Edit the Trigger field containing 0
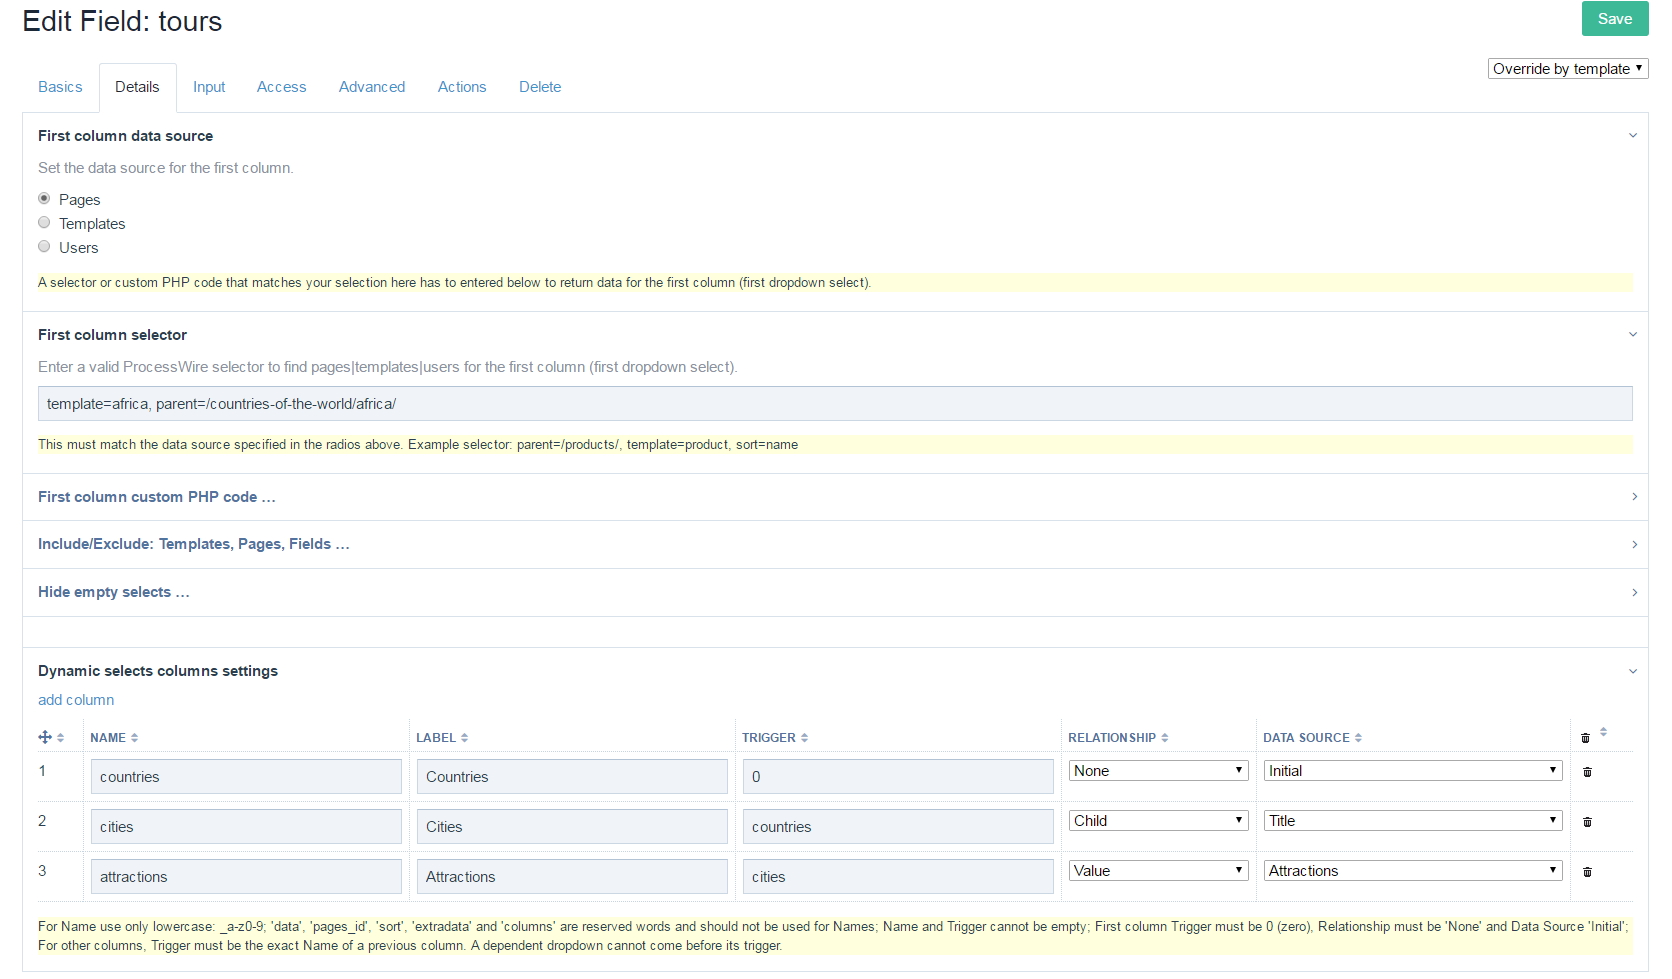Viewport: 1672px width, 979px height. [898, 777]
